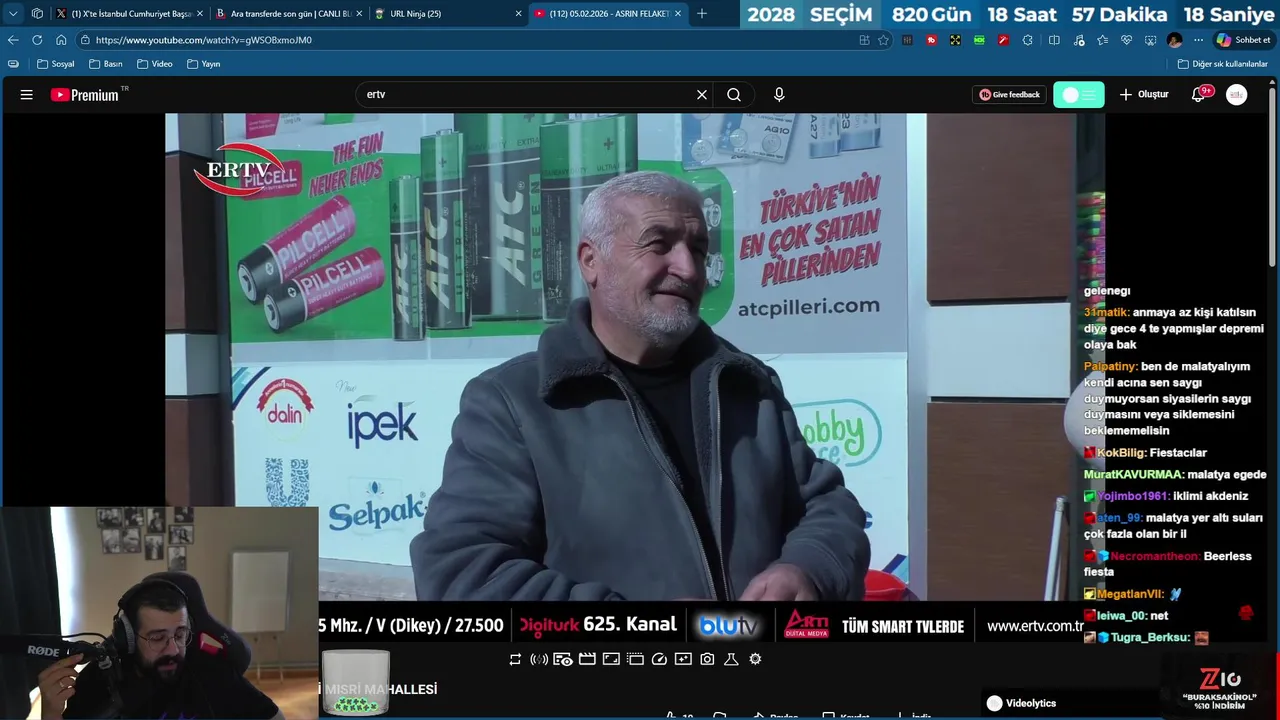The width and height of the screenshot is (1280, 720).
Task: Open browser home page icon
Action: (61, 40)
